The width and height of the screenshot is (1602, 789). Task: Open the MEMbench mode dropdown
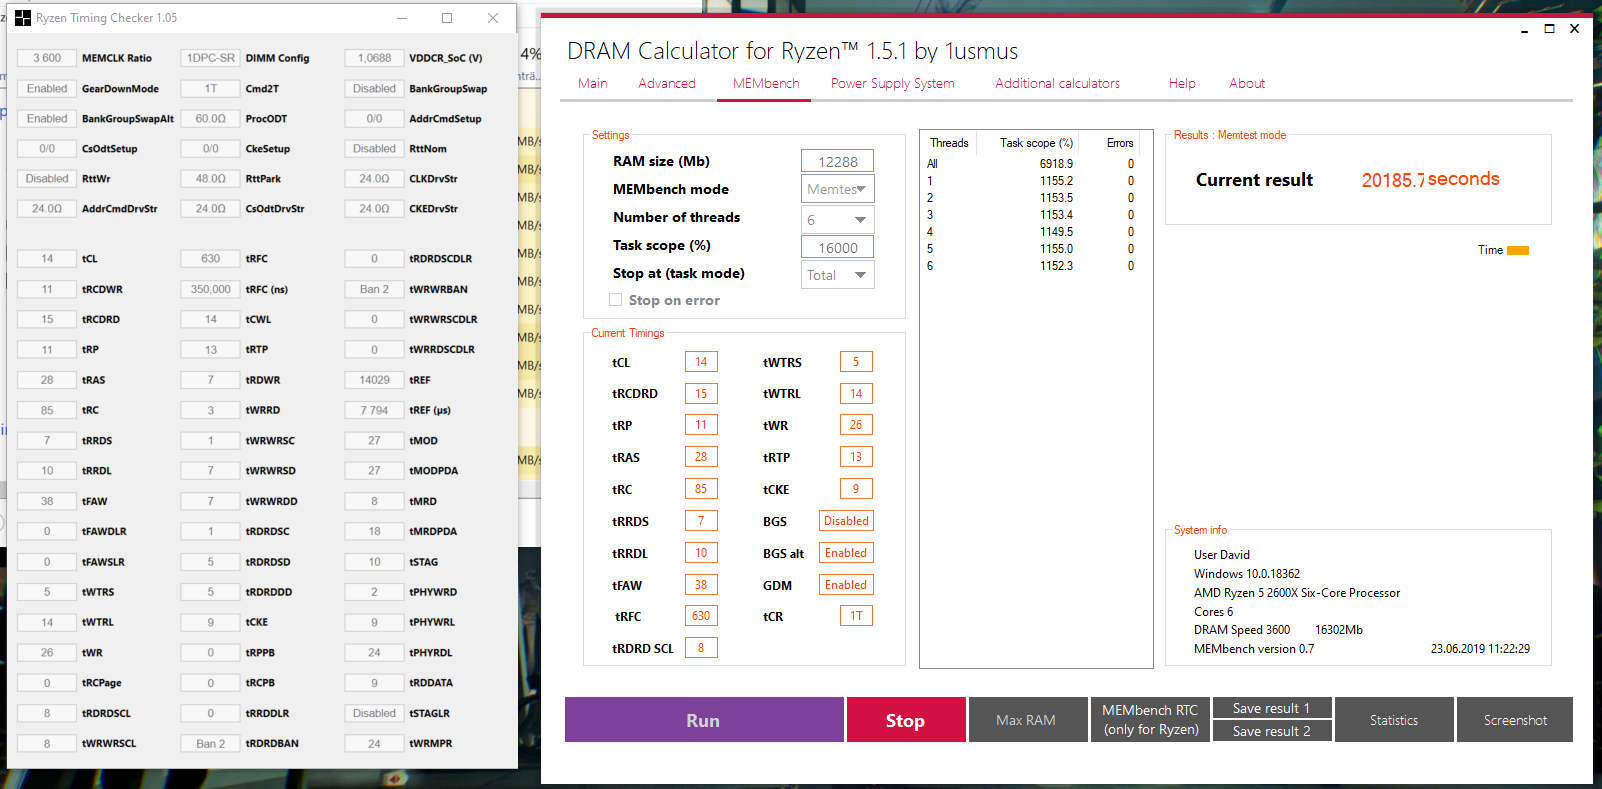click(x=838, y=189)
